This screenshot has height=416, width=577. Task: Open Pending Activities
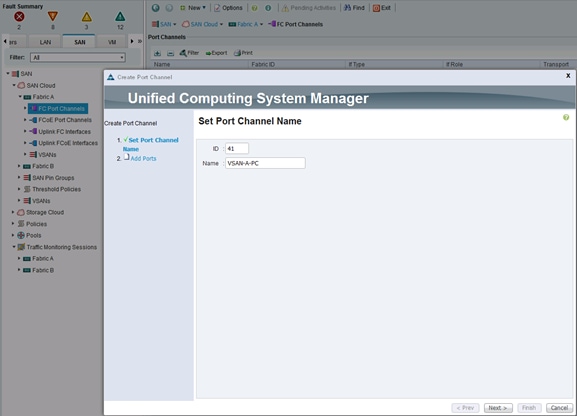pyautogui.click(x=309, y=8)
